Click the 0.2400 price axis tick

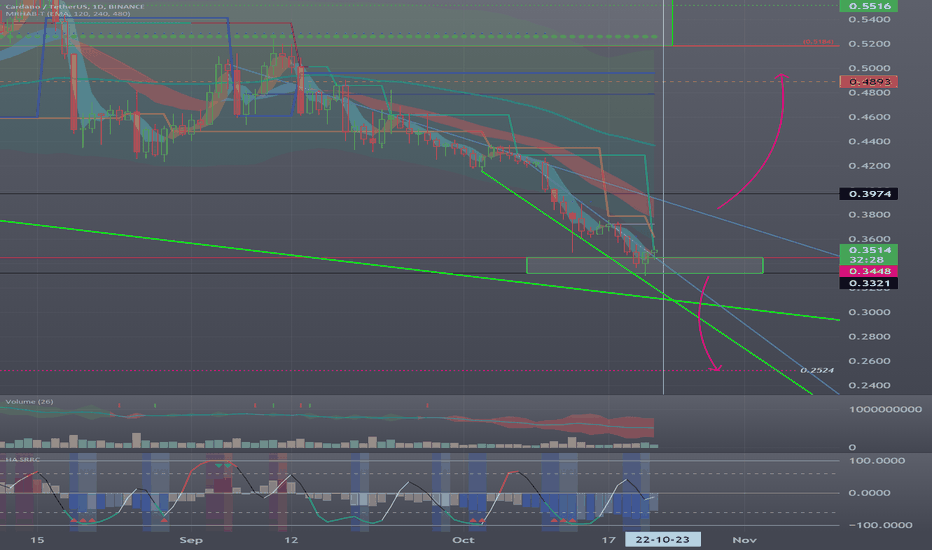pyautogui.click(x=869, y=385)
